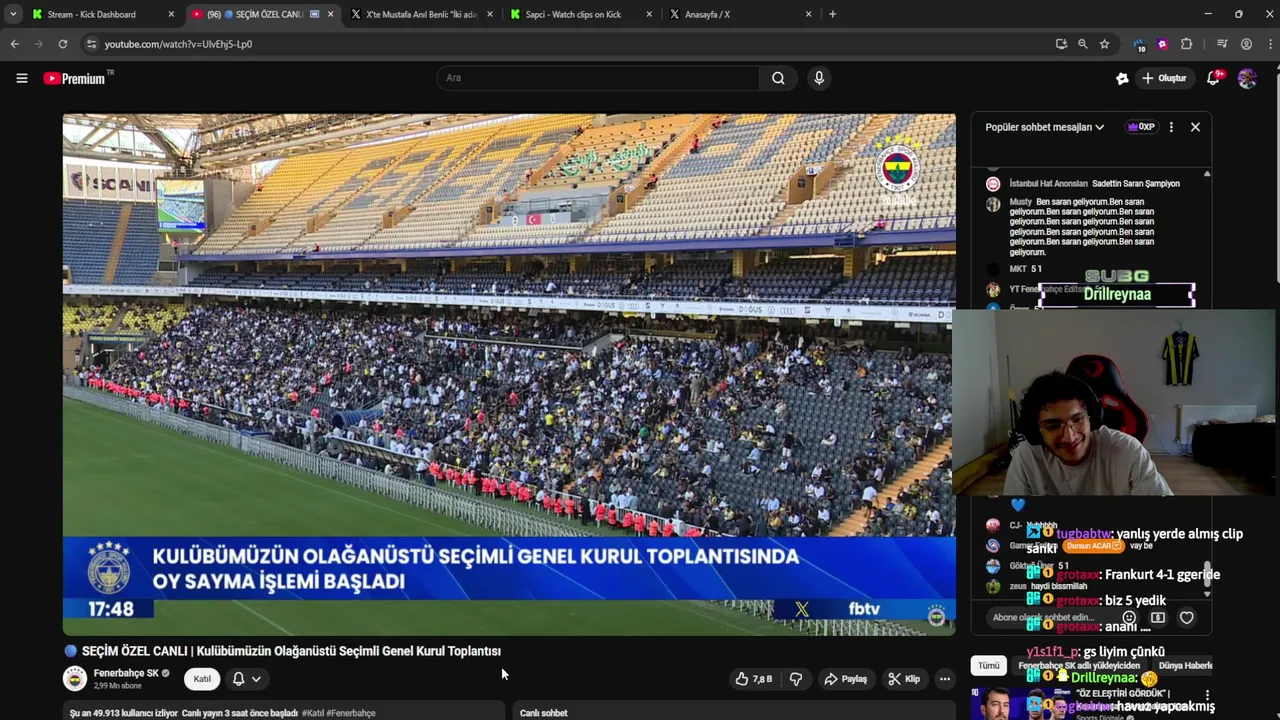This screenshot has width=1280, height=720.
Task: Select the Tümü filter chip
Action: (x=988, y=665)
